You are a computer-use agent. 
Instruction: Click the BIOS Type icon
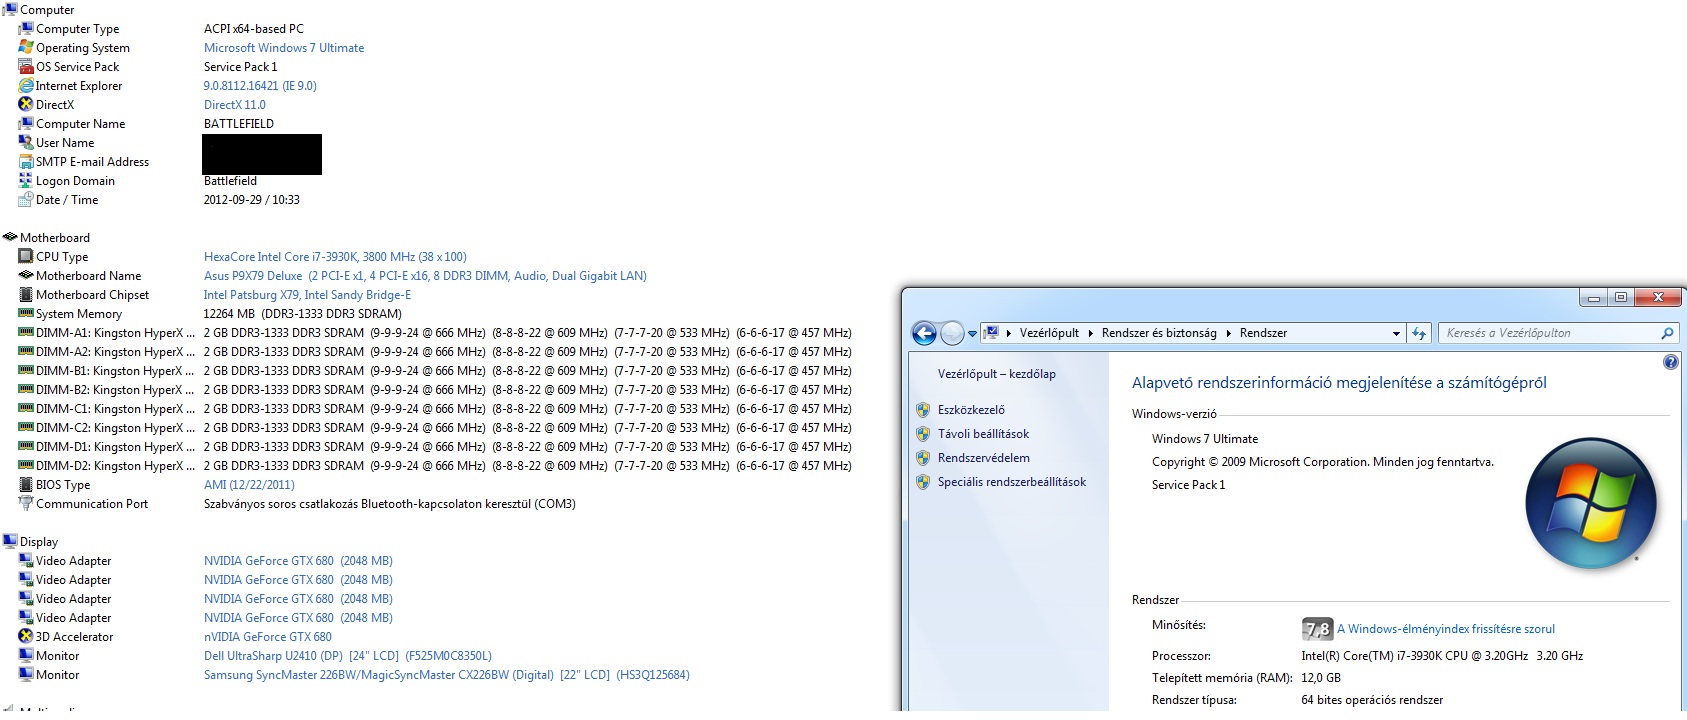pyautogui.click(x=26, y=484)
